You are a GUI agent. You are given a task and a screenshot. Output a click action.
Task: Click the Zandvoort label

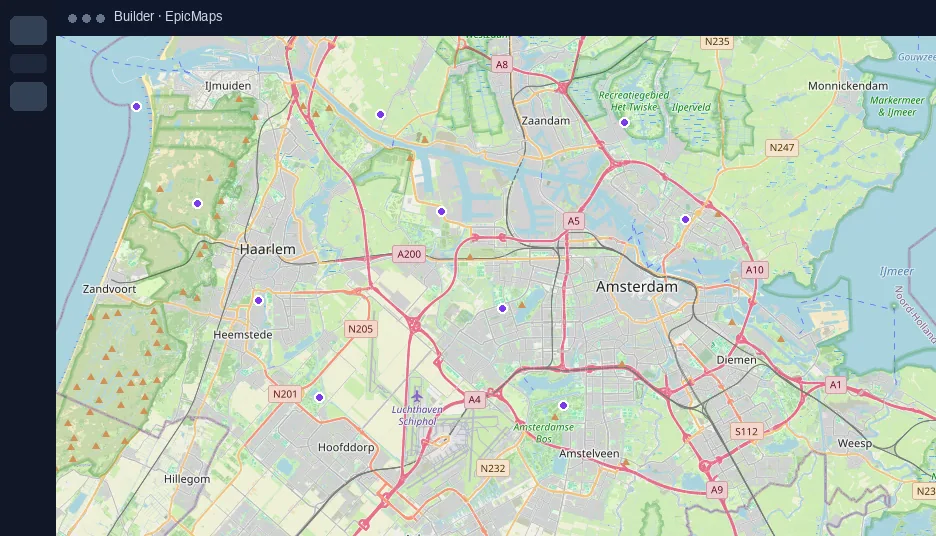tap(109, 289)
